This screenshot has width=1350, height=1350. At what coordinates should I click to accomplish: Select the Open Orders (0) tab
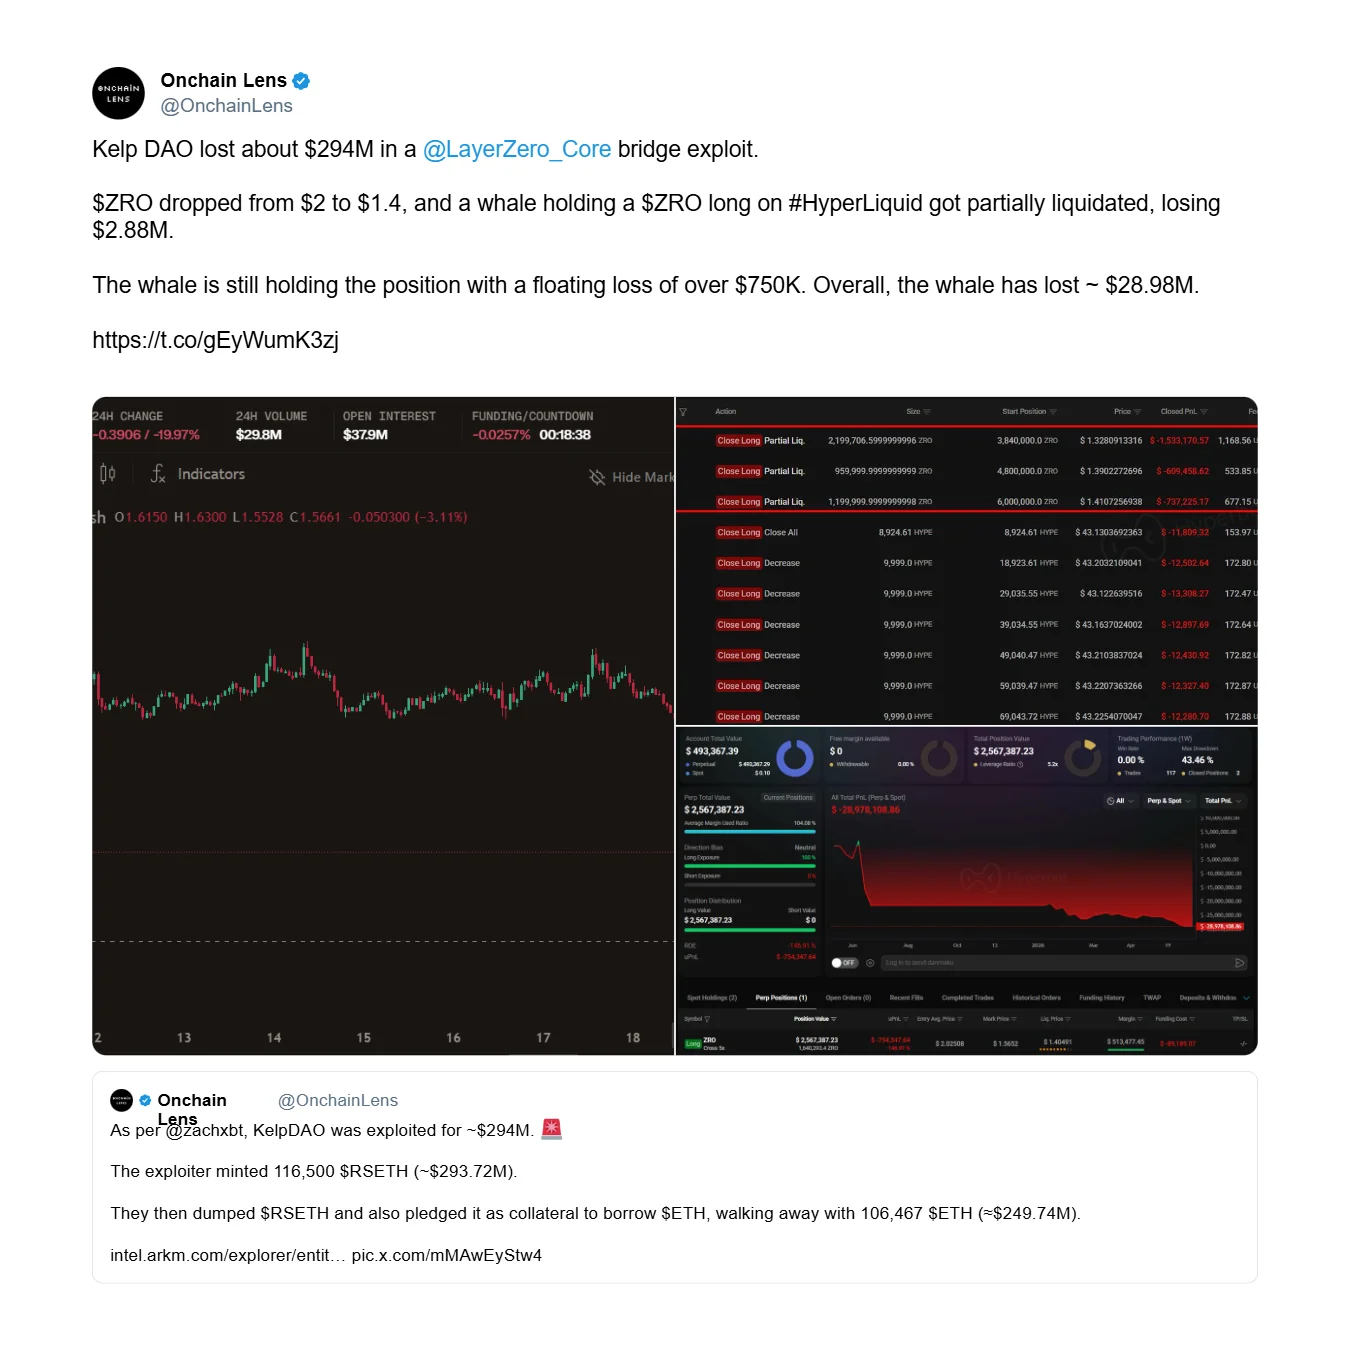click(848, 998)
